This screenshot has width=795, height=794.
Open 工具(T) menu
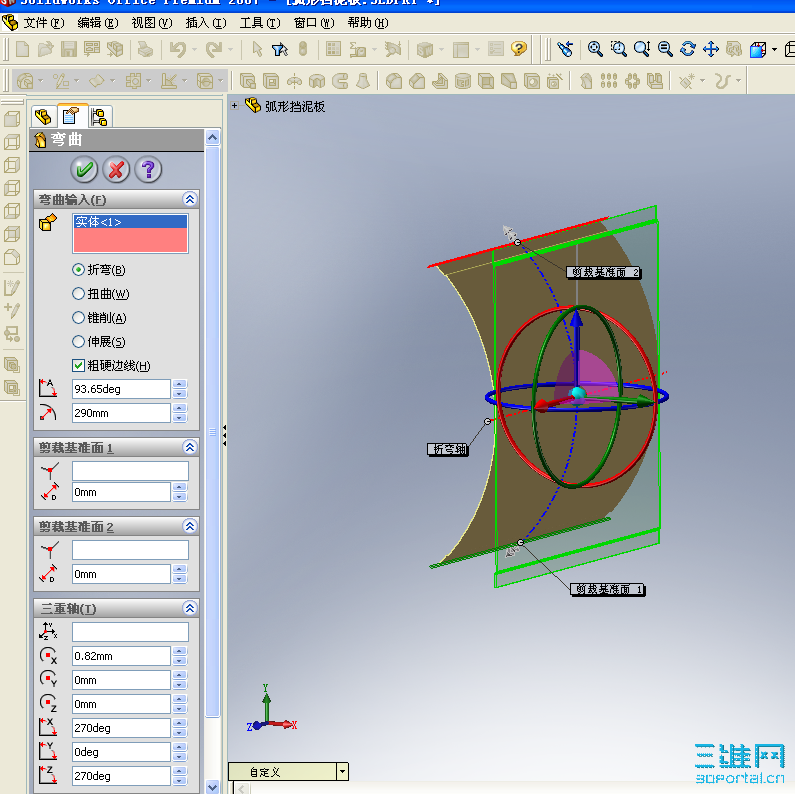[260, 23]
